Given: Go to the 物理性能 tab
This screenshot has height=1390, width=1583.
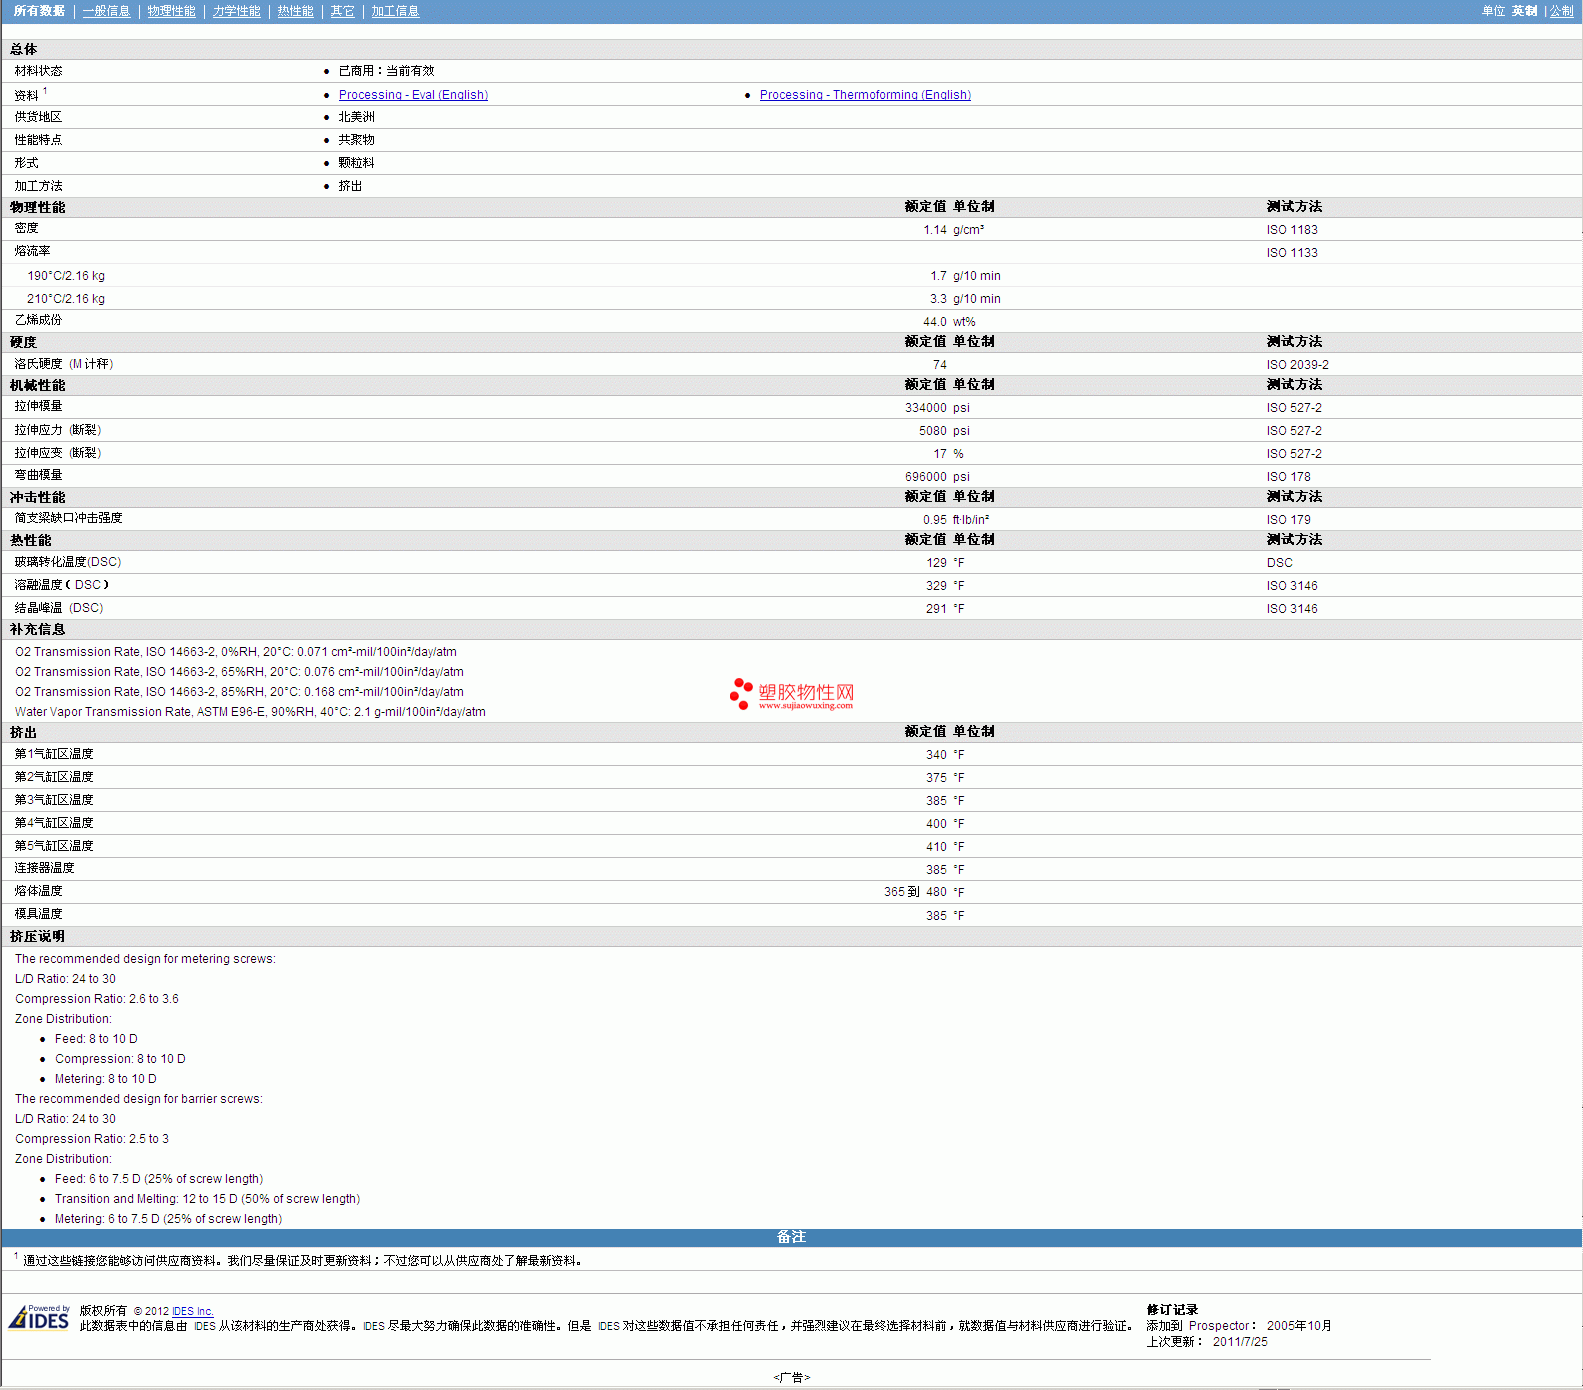Looking at the screenshot, I should (171, 11).
